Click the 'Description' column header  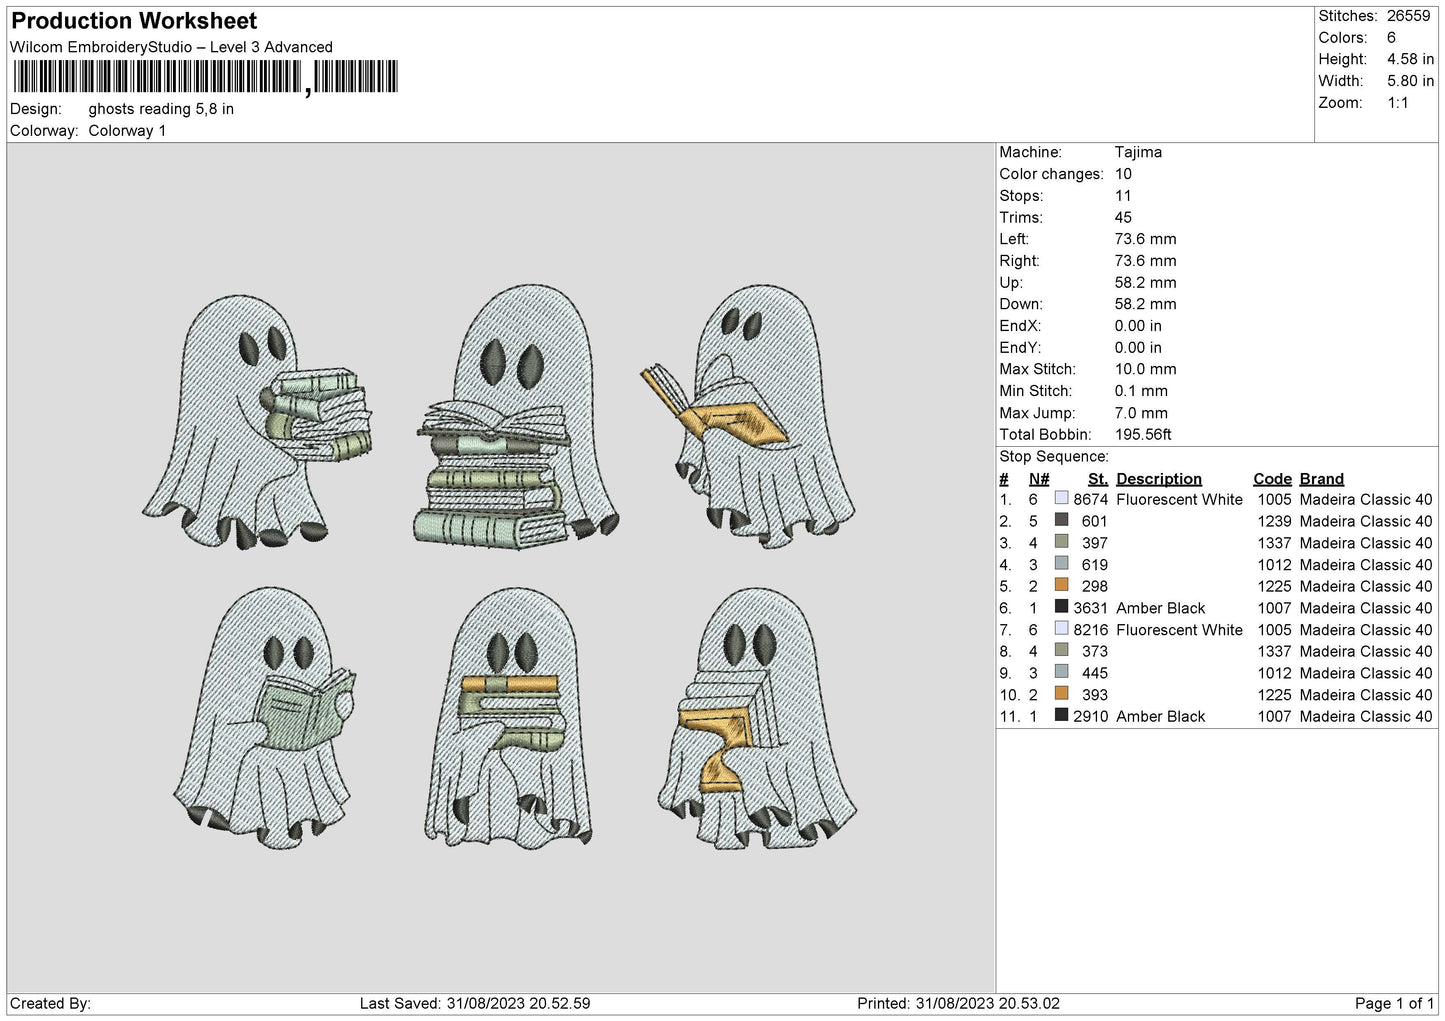1159,479
